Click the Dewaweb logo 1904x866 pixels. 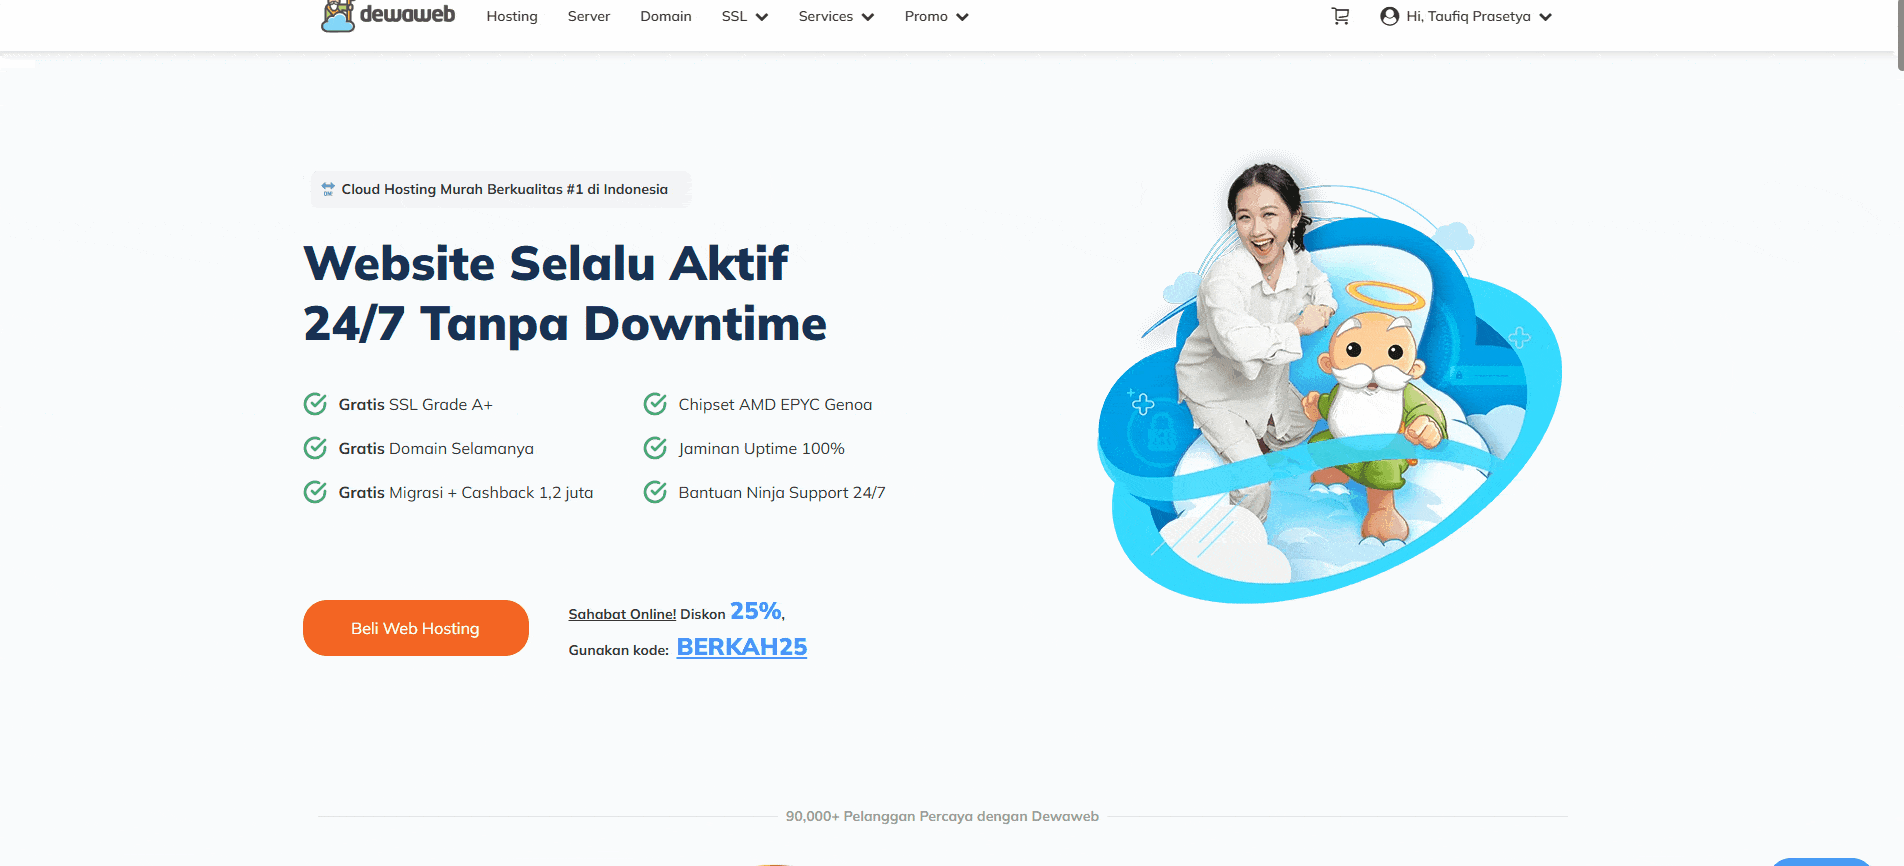click(x=388, y=16)
